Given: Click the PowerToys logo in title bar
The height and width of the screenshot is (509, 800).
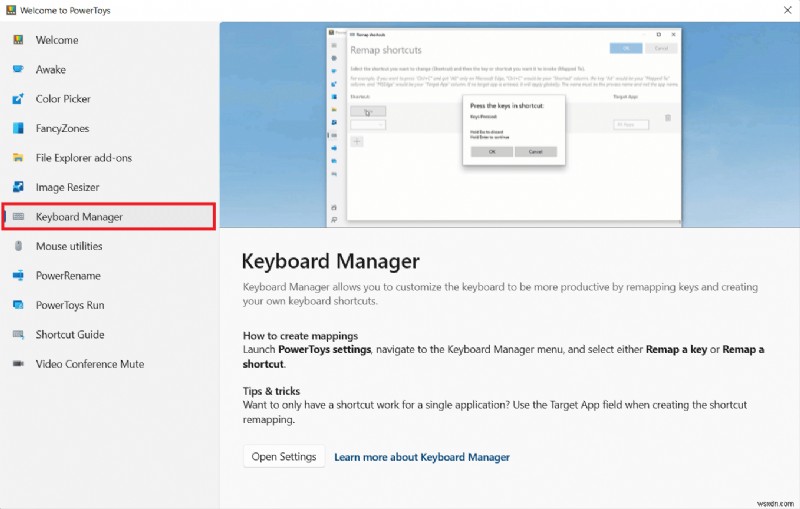Looking at the screenshot, I should point(11,10).
